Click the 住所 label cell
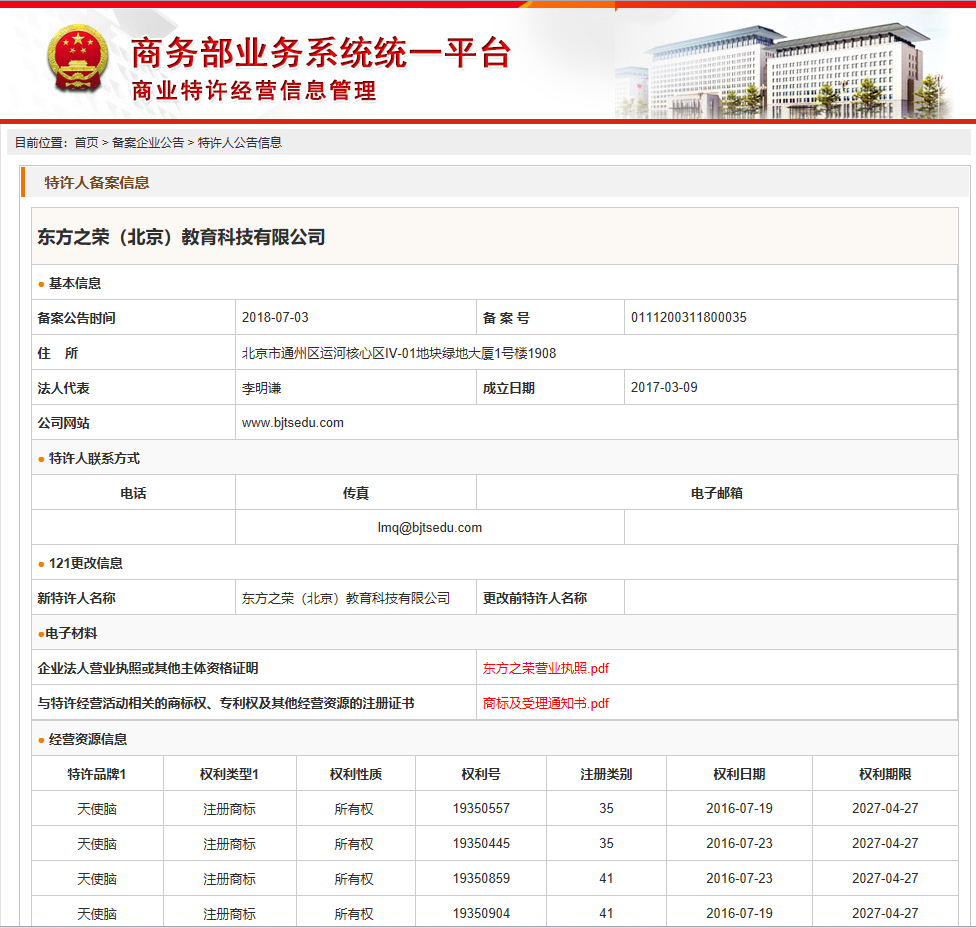This screenshot has height=928, width=976. tap(58, 353)
